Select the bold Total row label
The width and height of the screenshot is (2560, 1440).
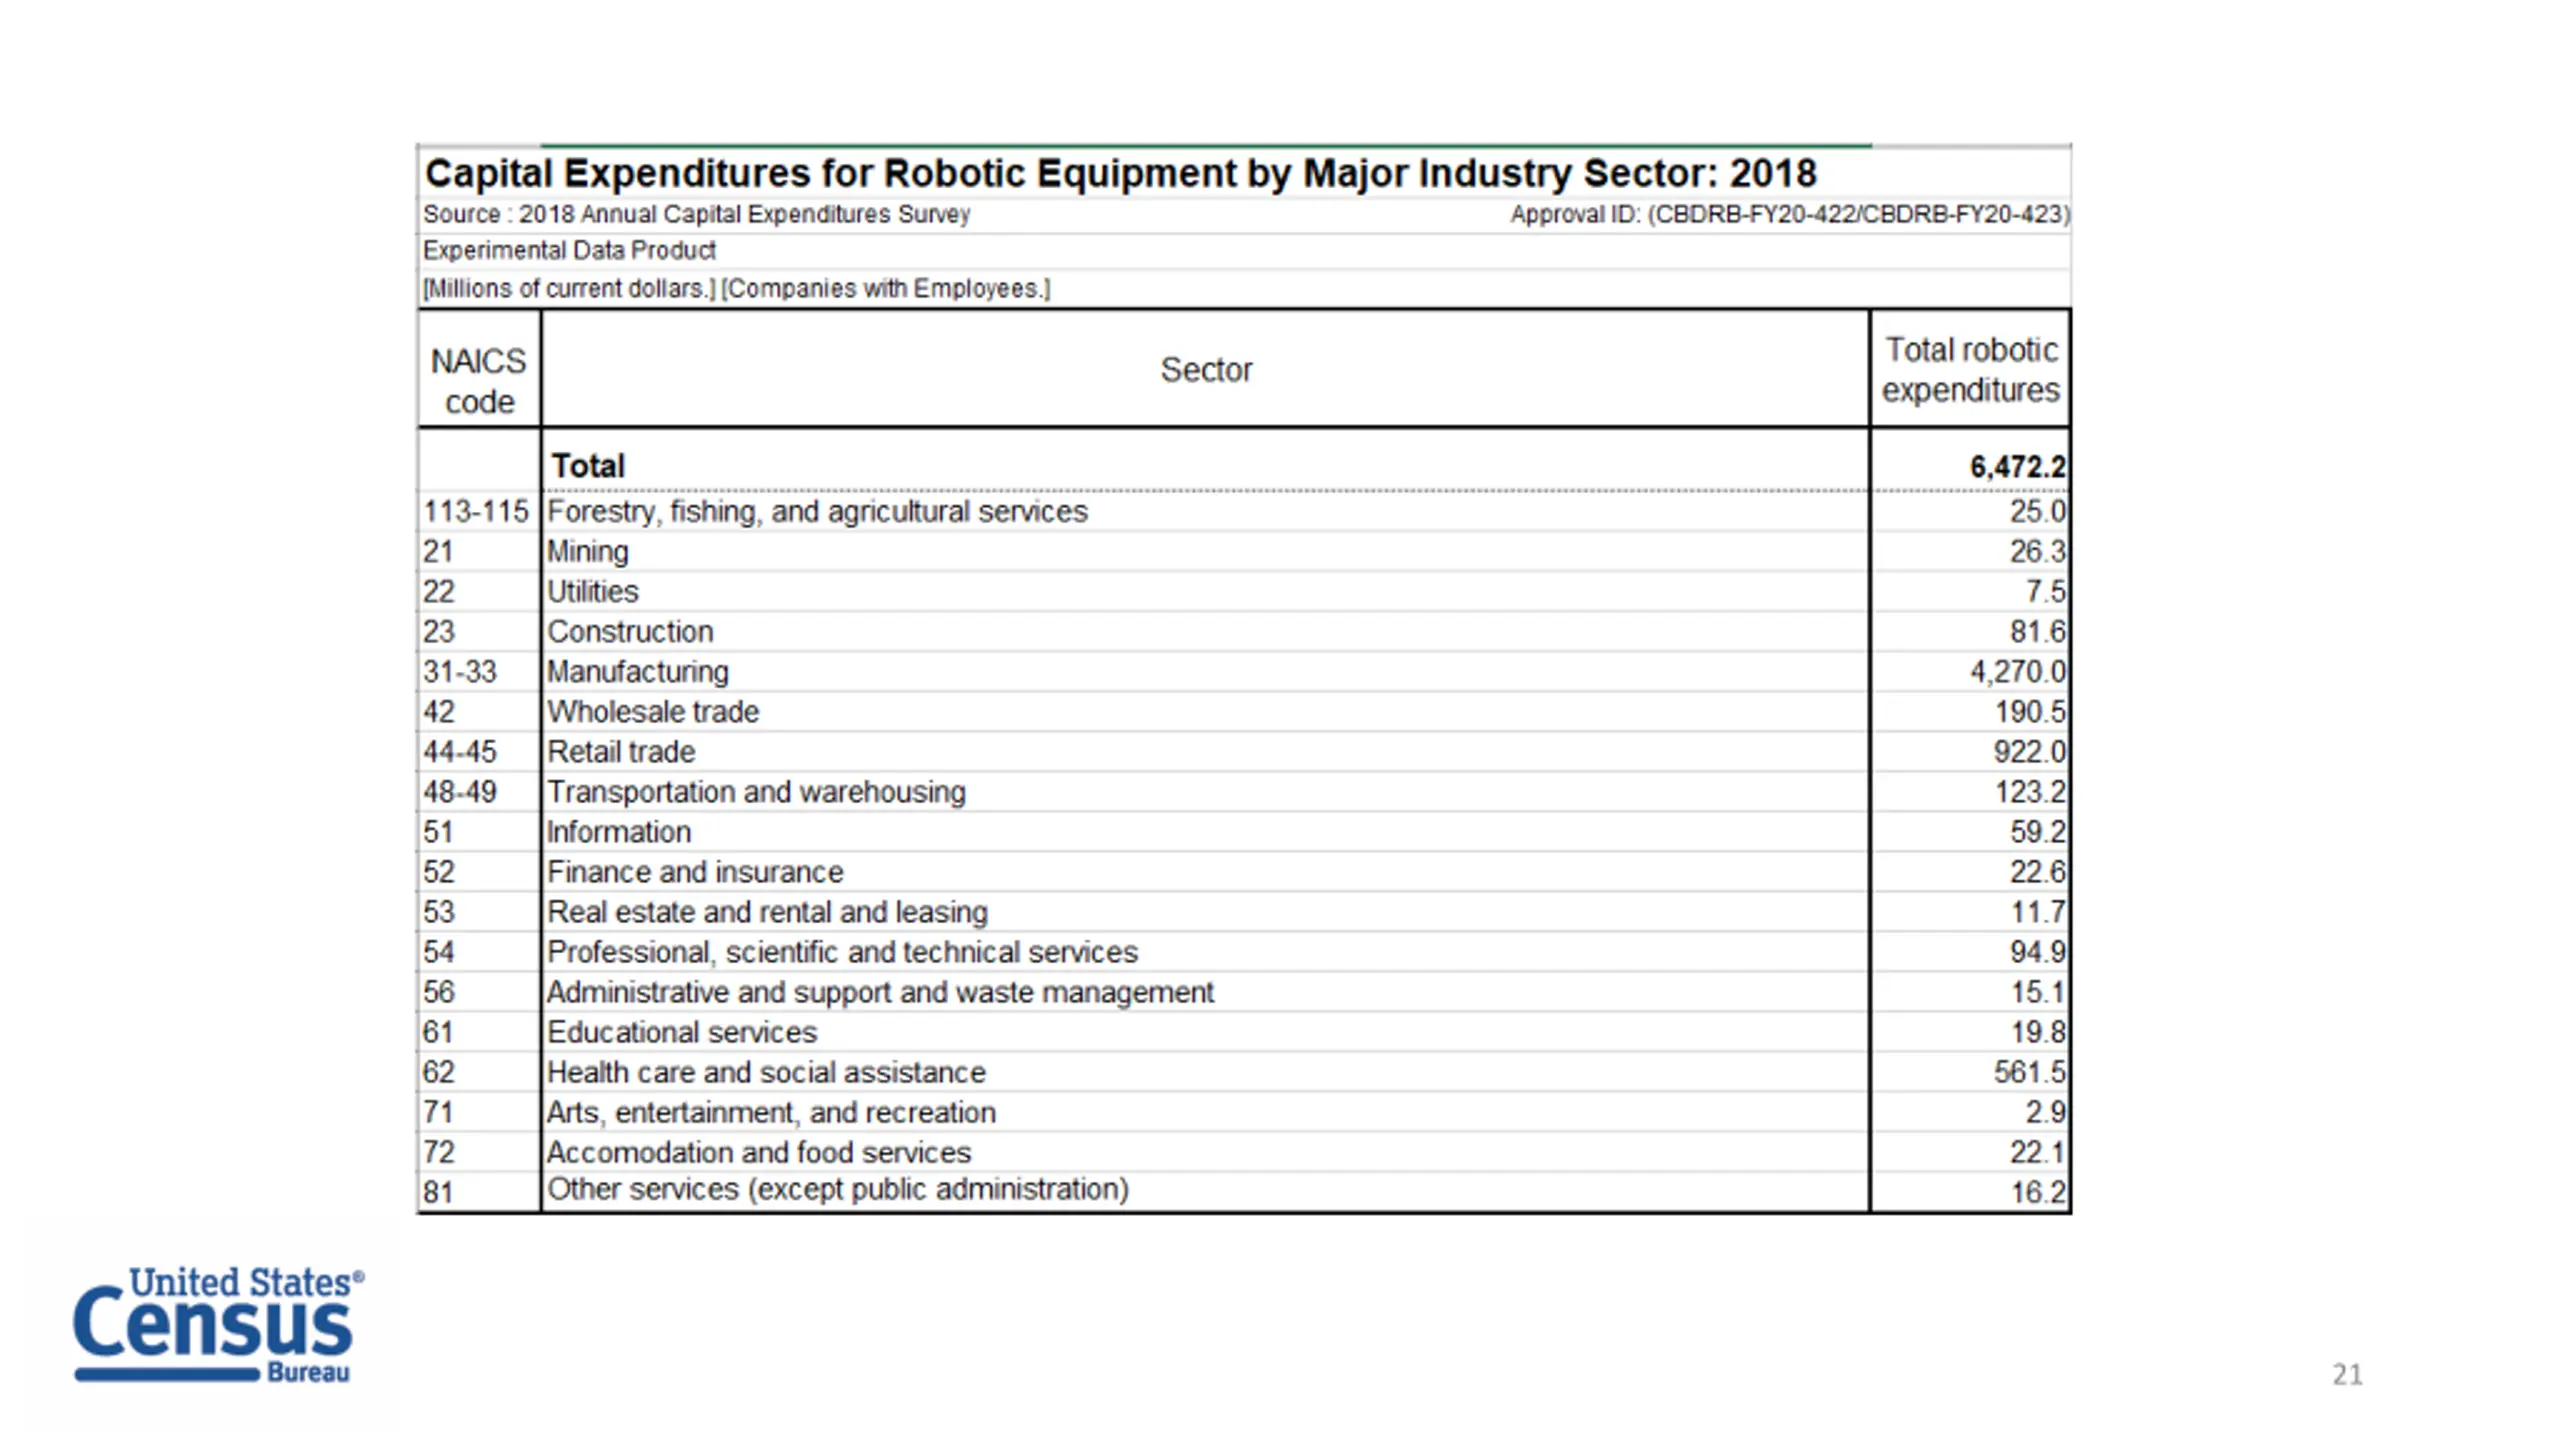tap(588, 466)
